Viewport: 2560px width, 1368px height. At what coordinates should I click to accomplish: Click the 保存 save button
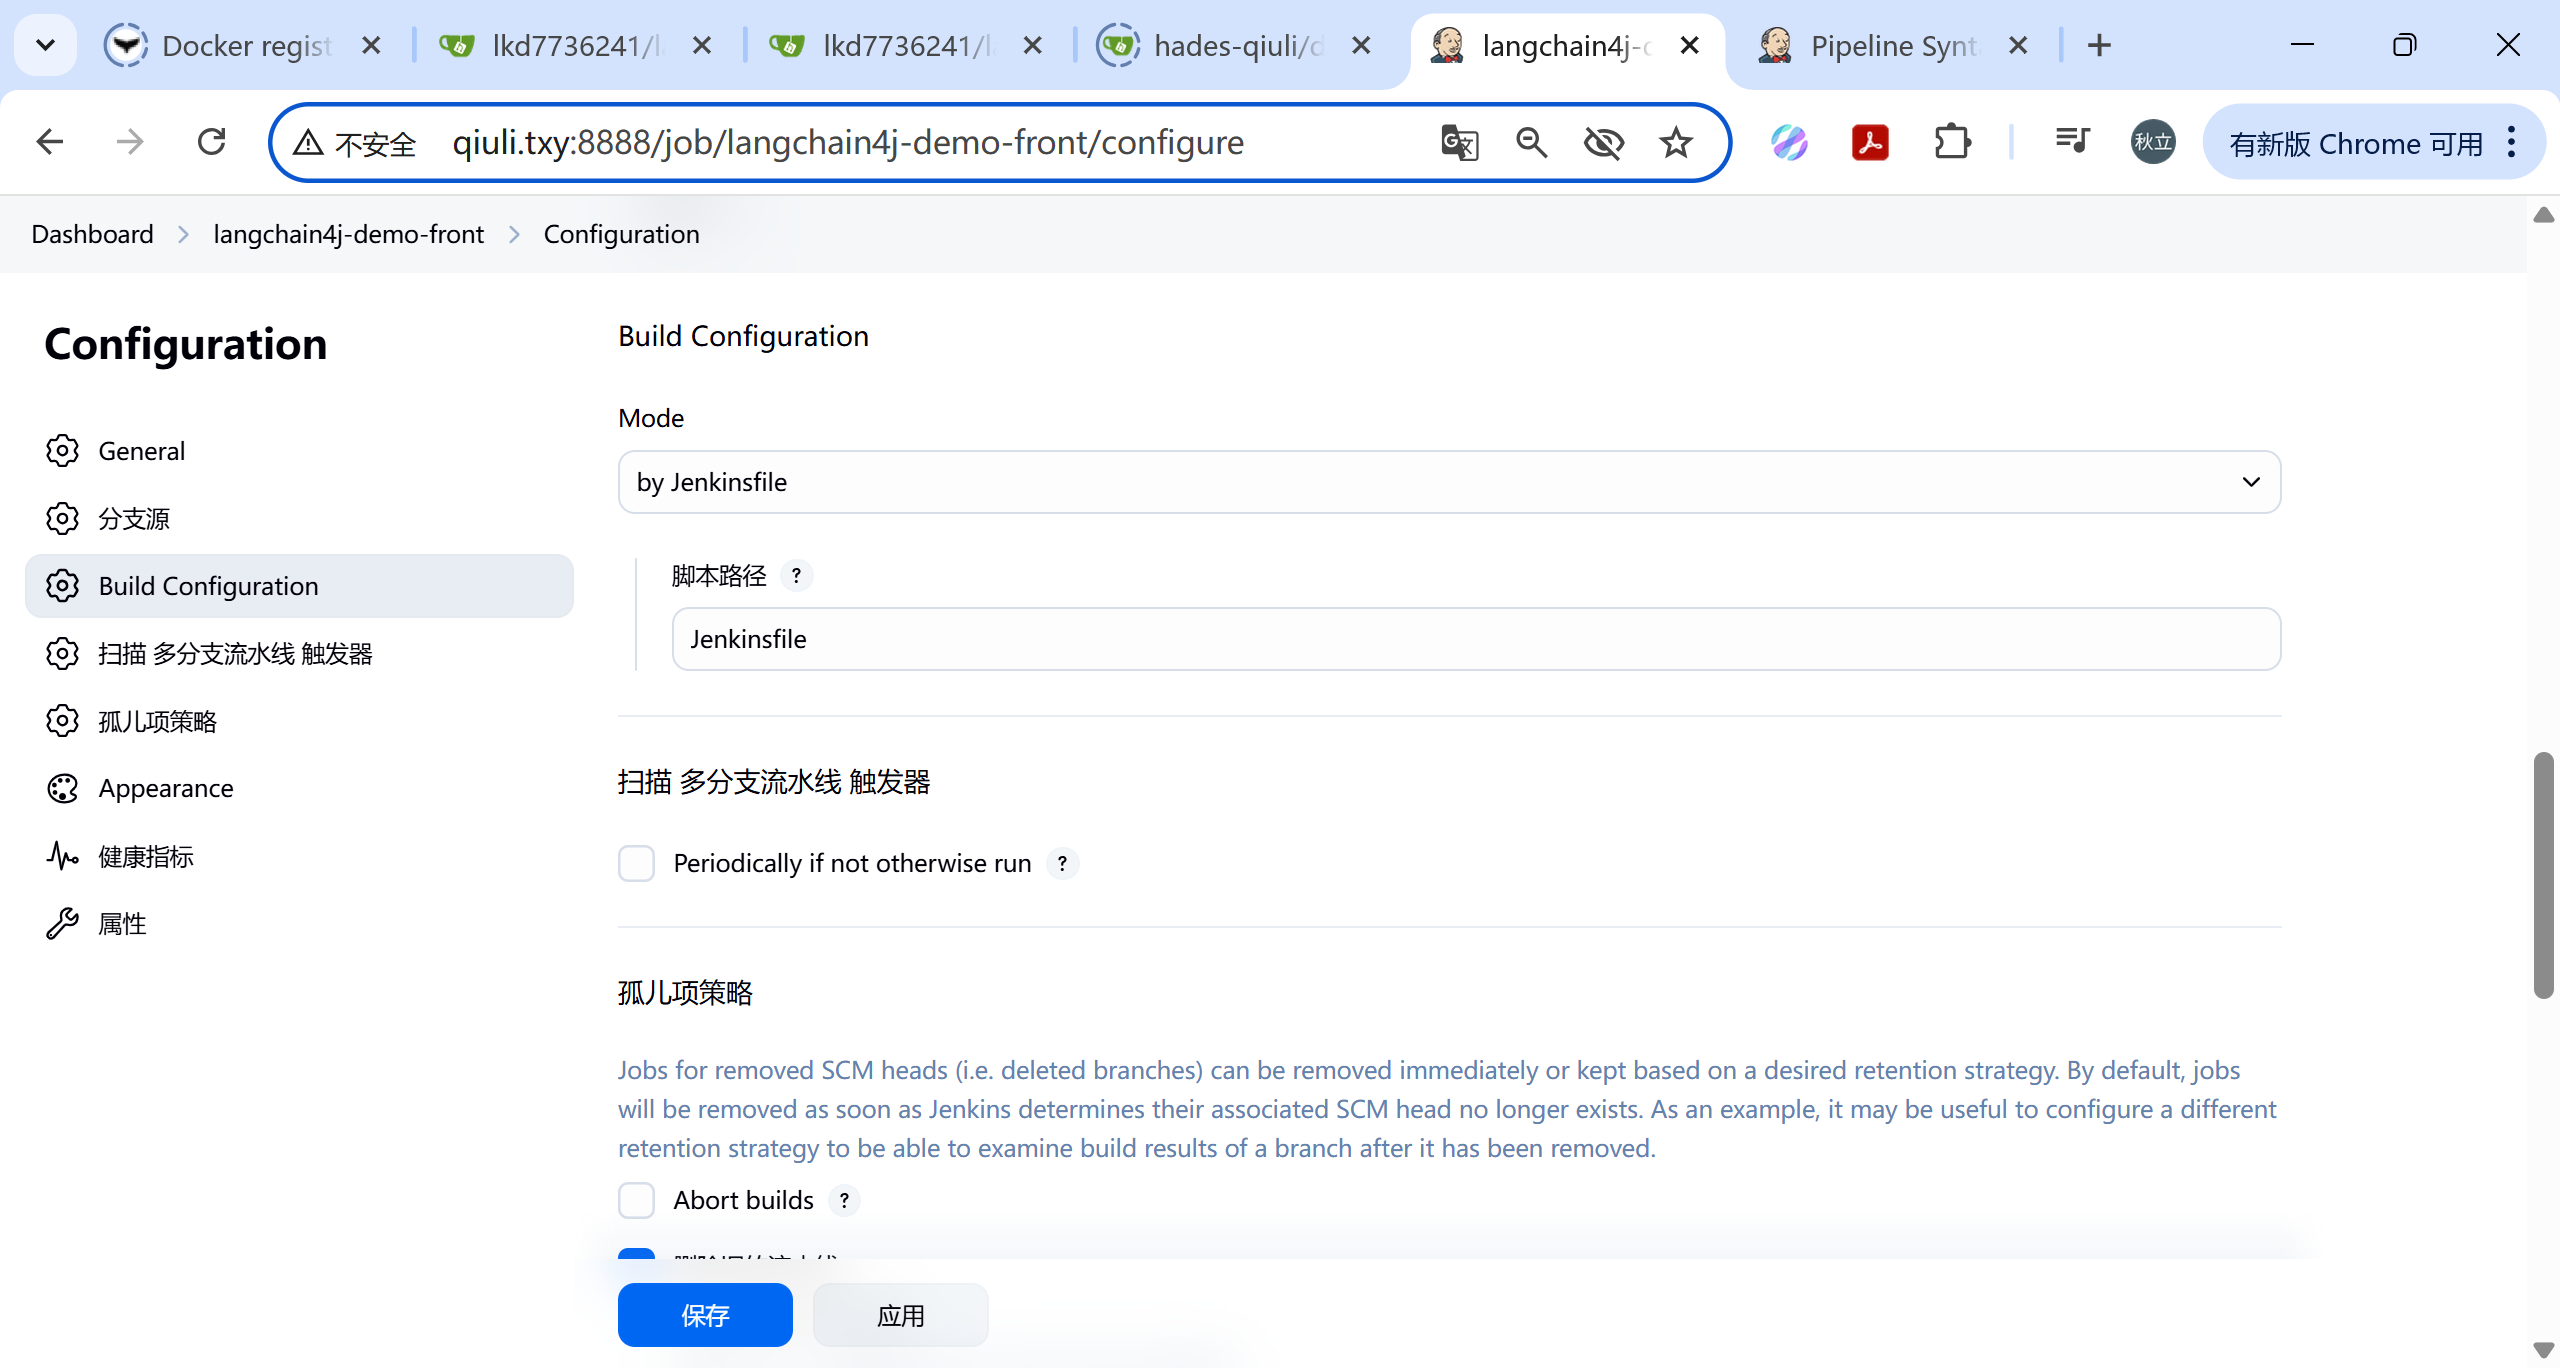(705, 1315)
